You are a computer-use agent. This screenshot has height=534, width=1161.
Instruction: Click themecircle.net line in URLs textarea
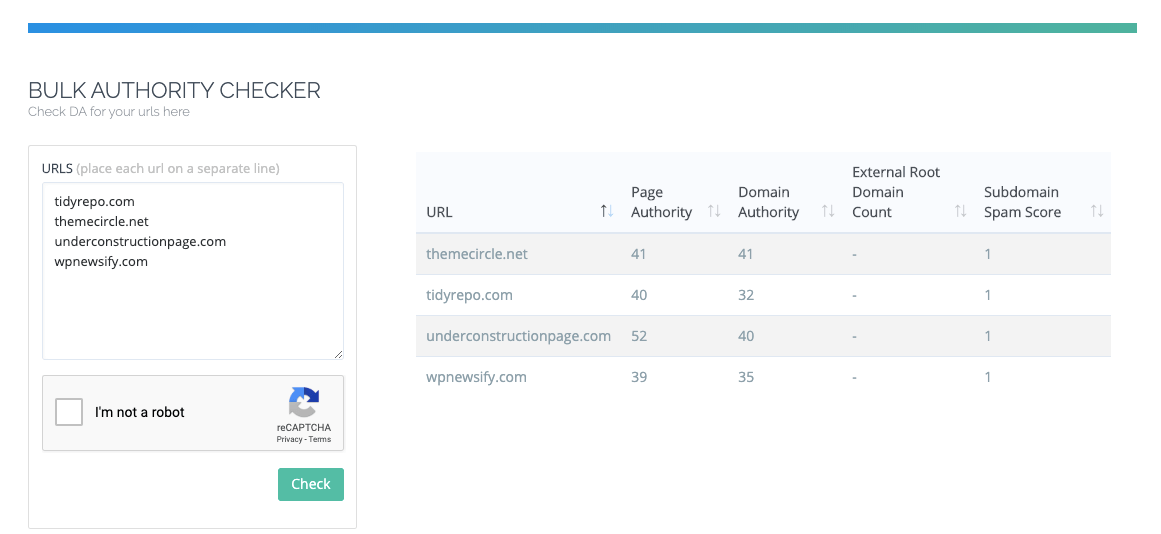[101, 221]
